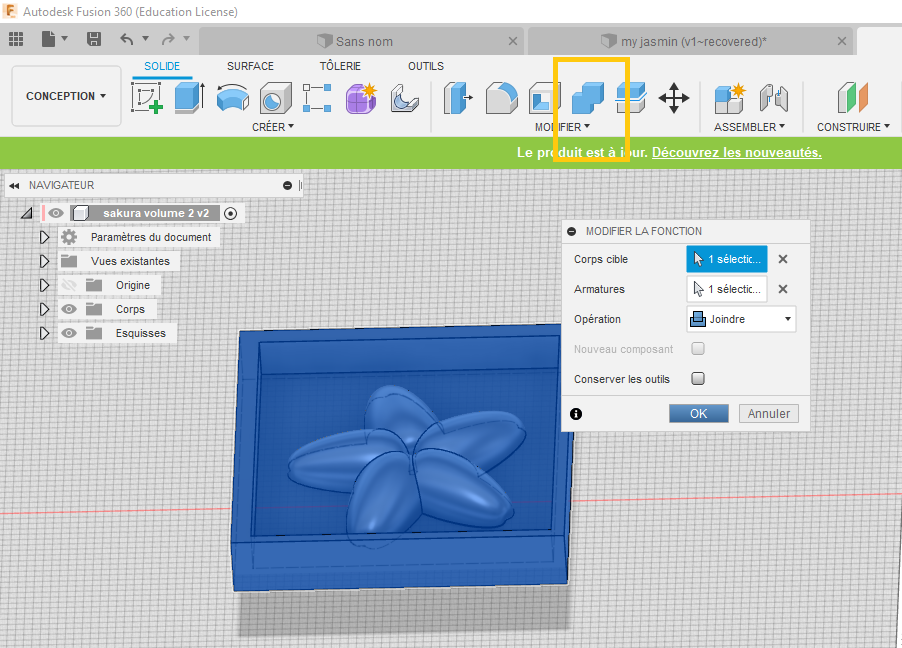Screen dimensions: 902x648
Task: Select the Hole tool
Action: [x=275, y=97]
